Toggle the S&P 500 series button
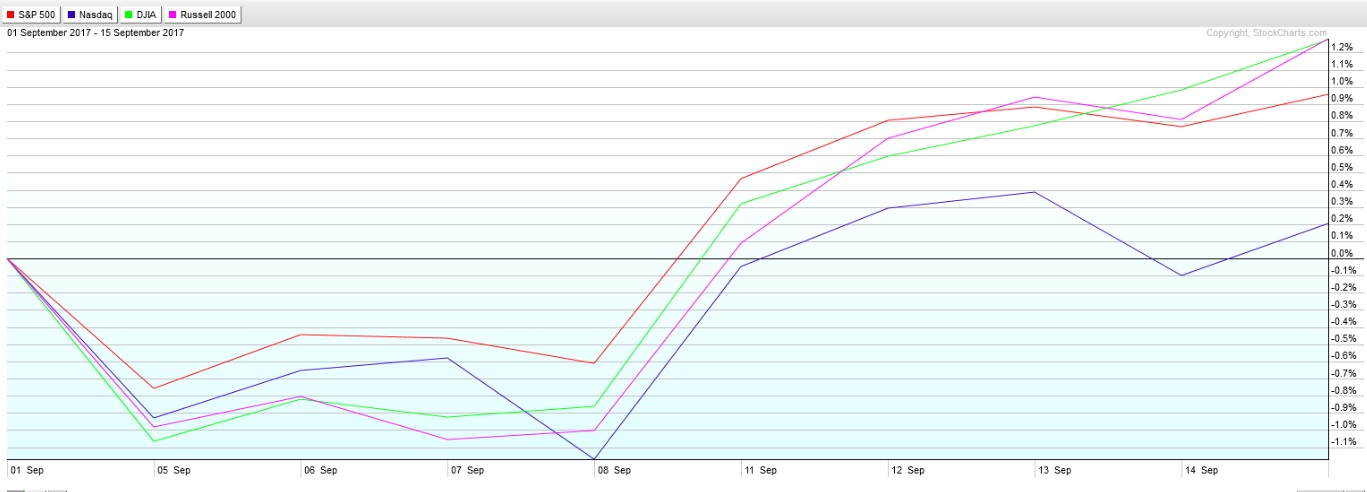 [31, 15]
